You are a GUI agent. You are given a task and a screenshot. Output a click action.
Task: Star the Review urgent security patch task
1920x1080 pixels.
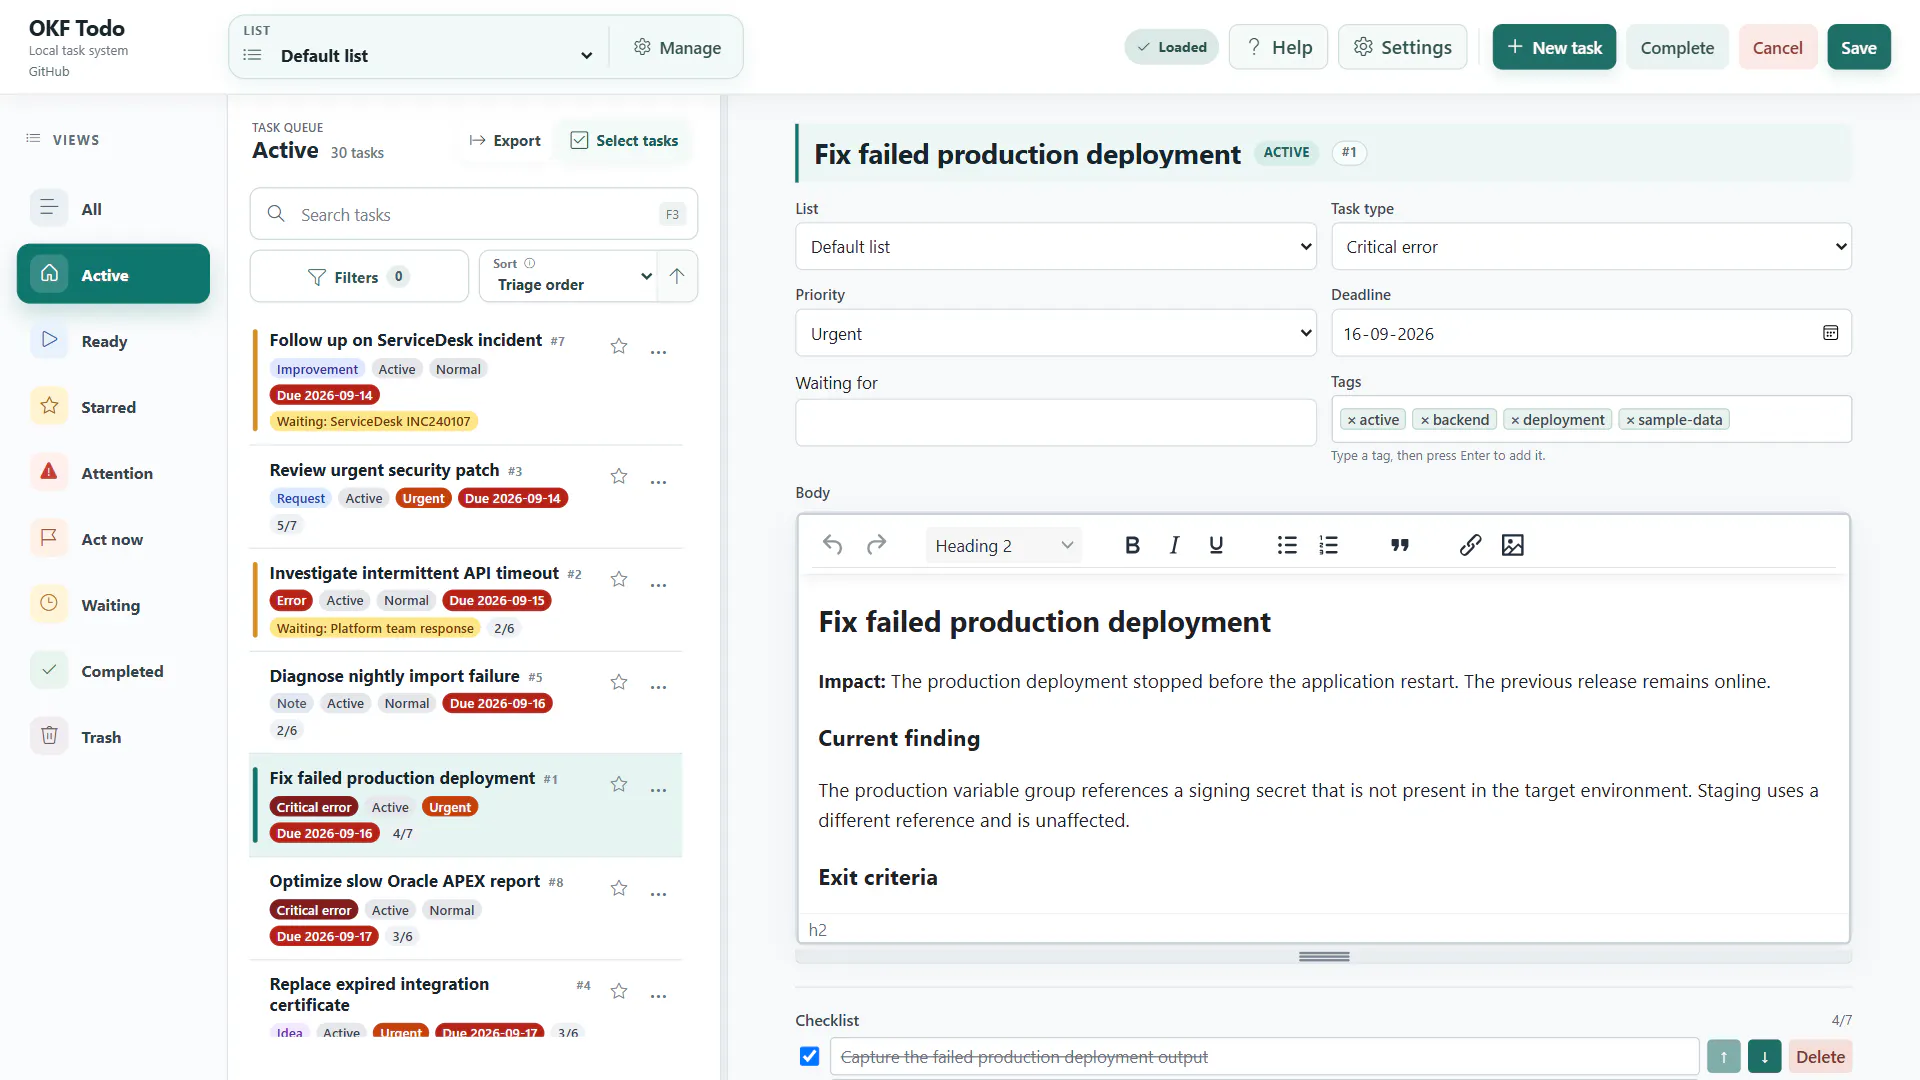[619, 476]
